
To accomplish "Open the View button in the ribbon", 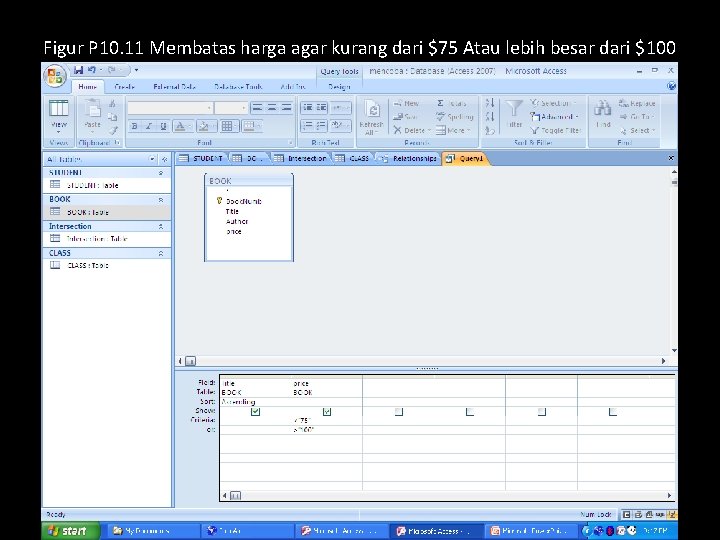I will [59, 114].
